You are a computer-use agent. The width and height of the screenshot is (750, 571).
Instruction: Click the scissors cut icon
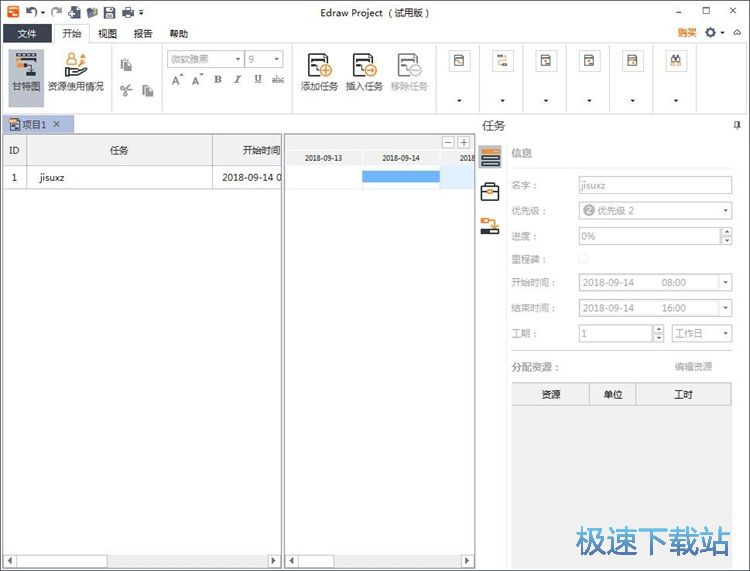pos(126,91)
